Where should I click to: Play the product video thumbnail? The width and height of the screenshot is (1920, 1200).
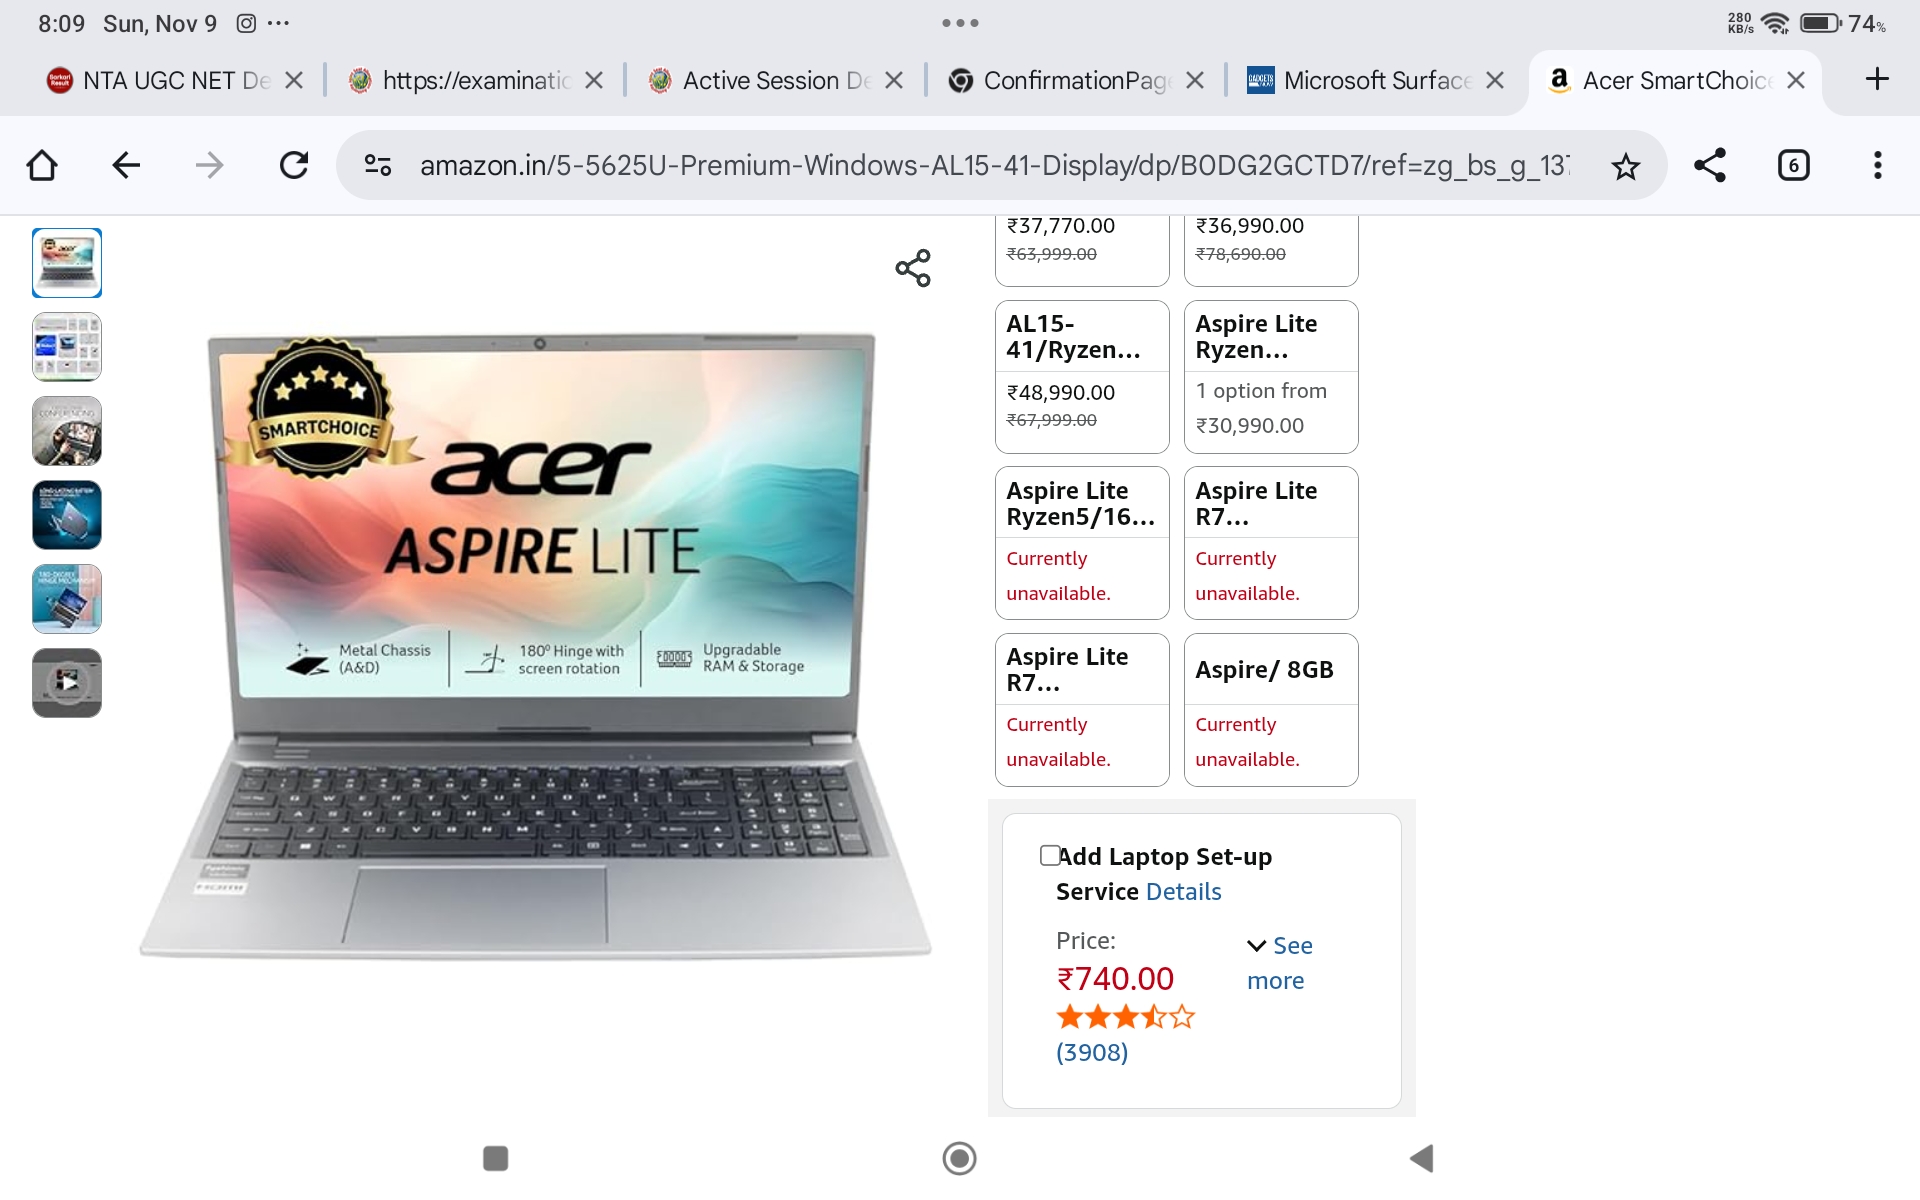click(x=67, y=683)
